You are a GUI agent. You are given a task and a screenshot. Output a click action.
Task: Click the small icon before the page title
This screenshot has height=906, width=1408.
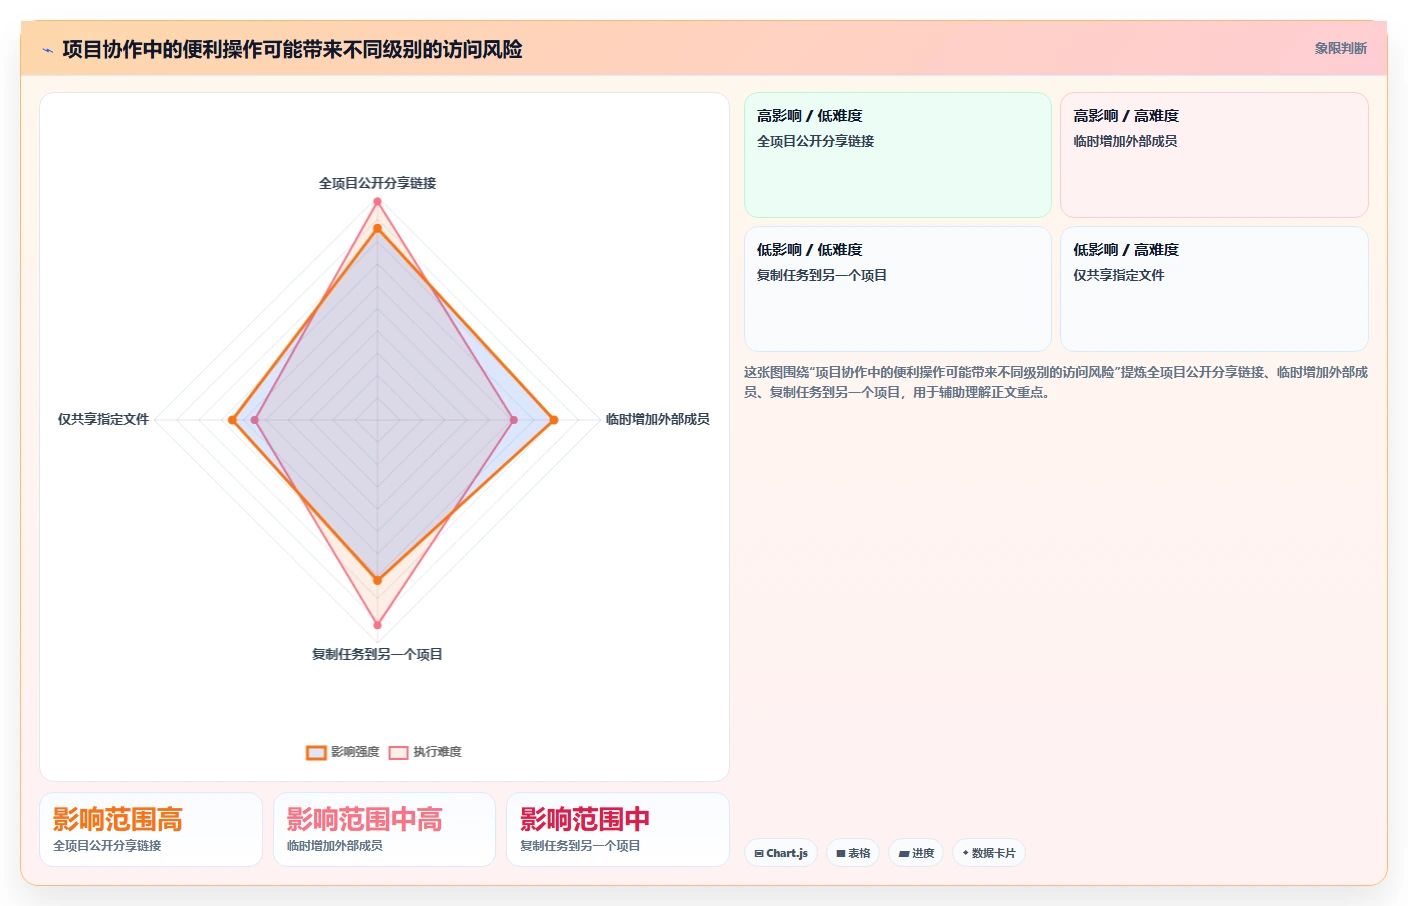47,50
